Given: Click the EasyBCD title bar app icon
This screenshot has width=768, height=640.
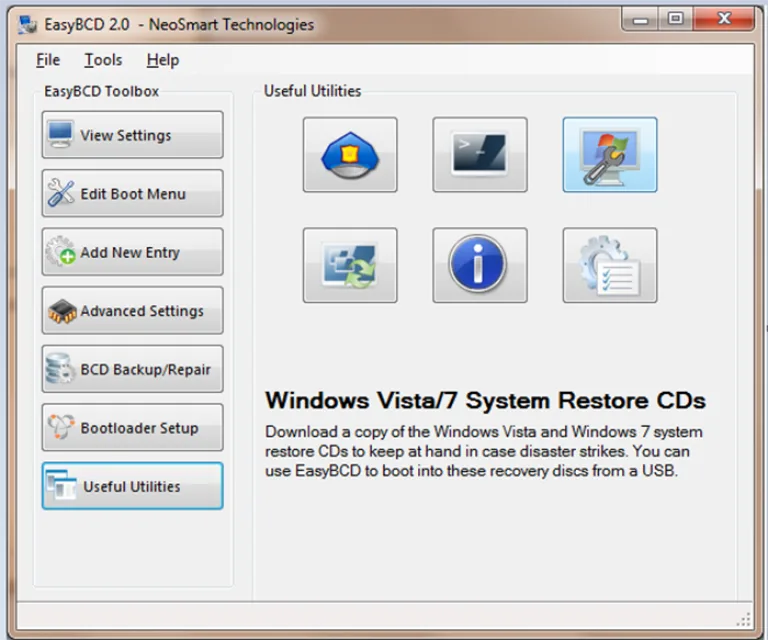Looking at the screenshot, I should pos(27,24).
